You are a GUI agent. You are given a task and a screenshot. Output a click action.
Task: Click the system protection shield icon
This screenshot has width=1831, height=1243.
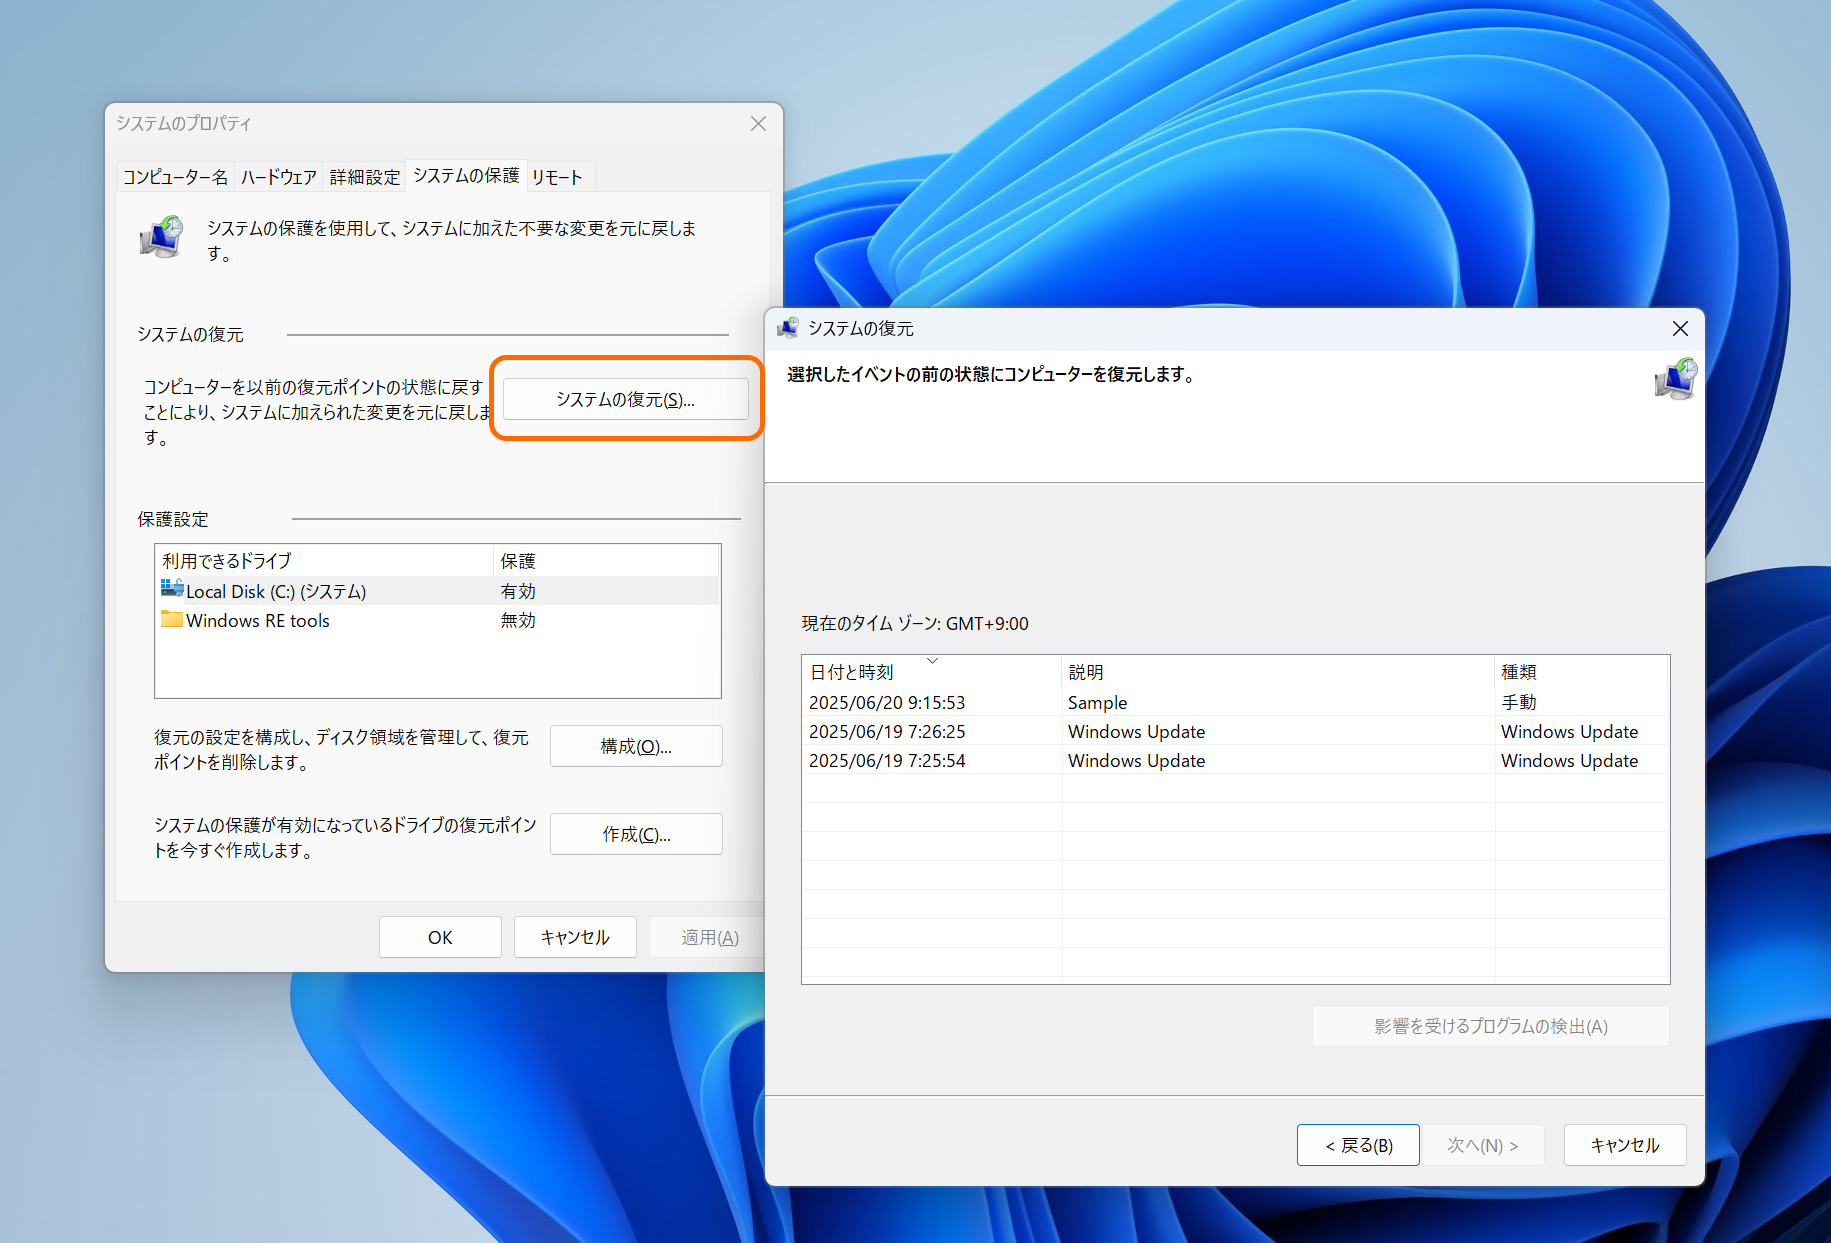click(160, 237)
